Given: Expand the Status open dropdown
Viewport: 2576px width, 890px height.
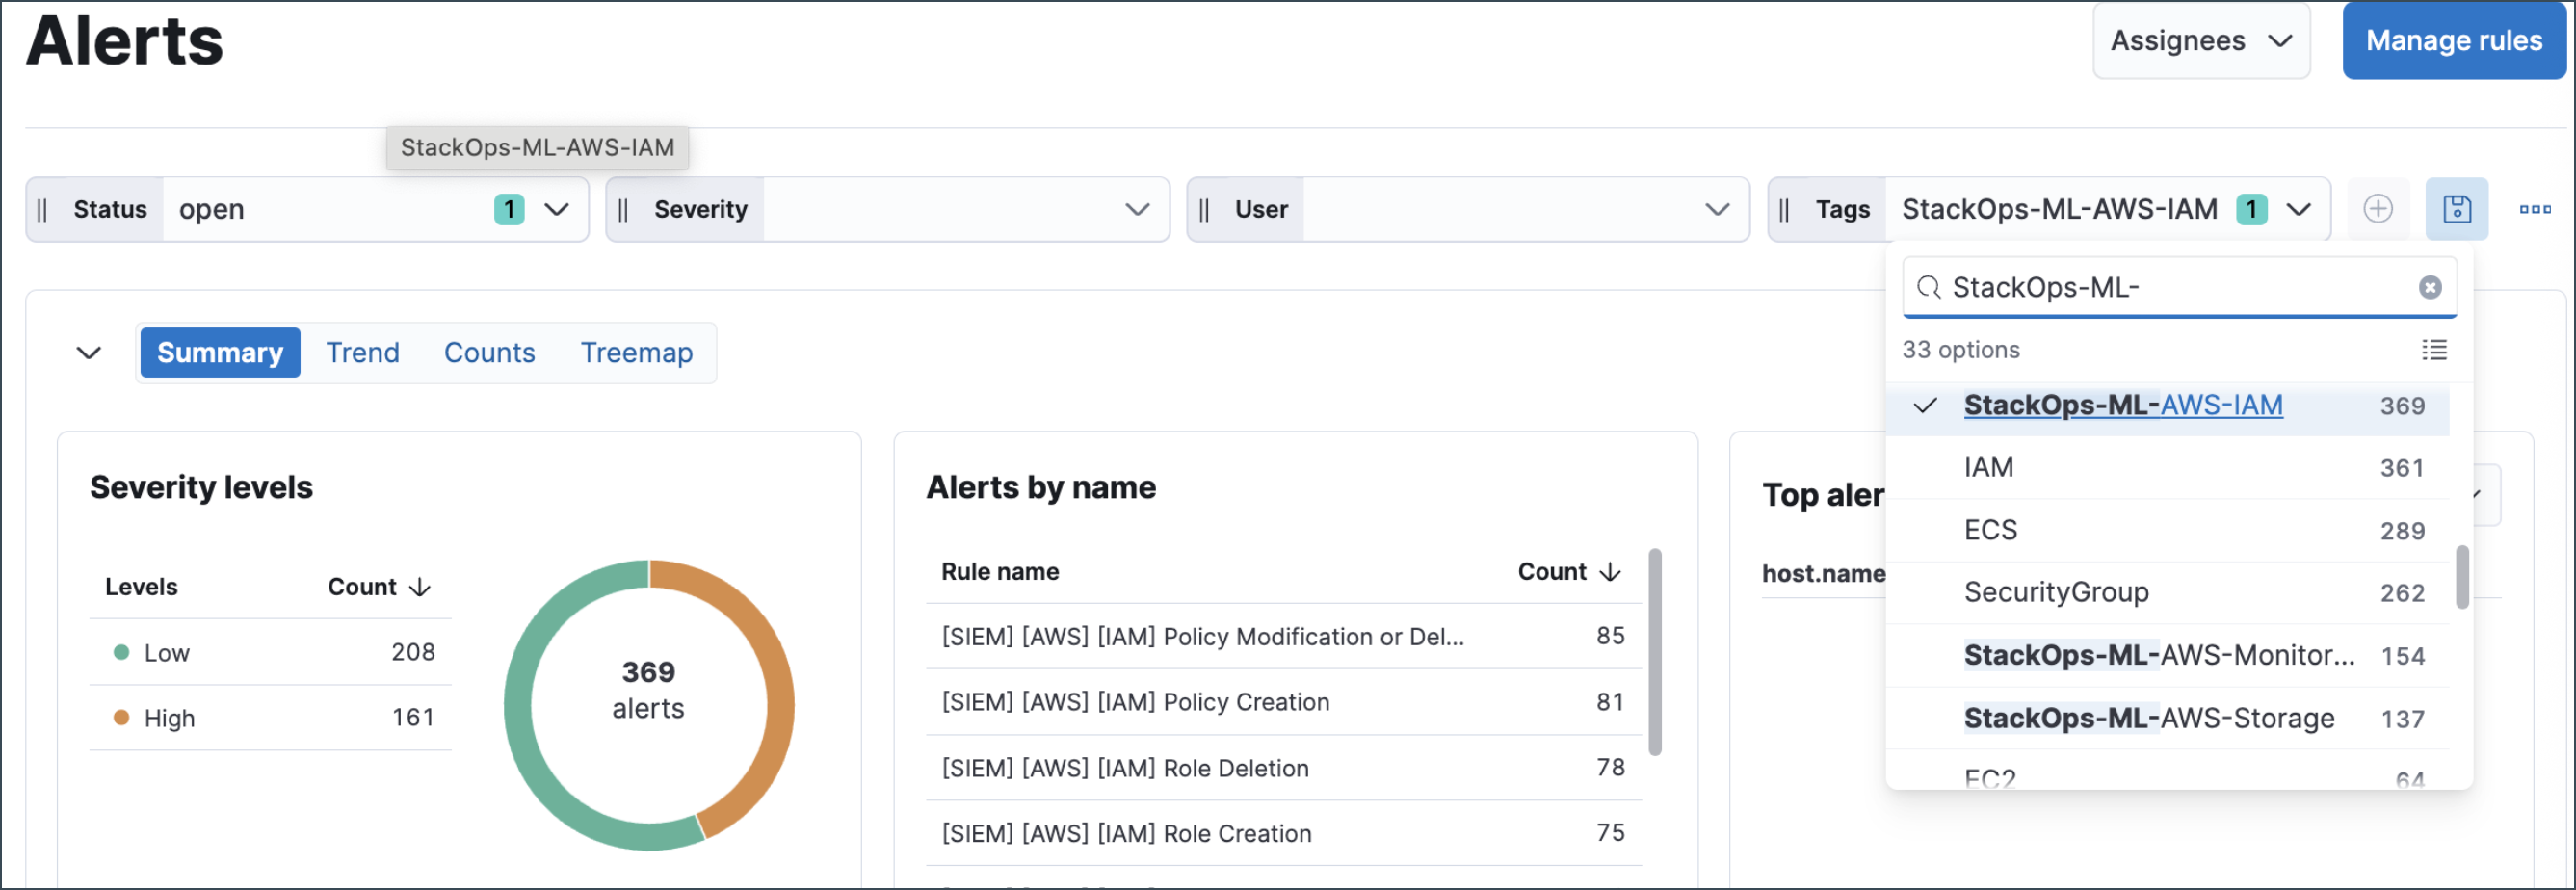Looking at the screenshot, I should (x=557, y=210).
